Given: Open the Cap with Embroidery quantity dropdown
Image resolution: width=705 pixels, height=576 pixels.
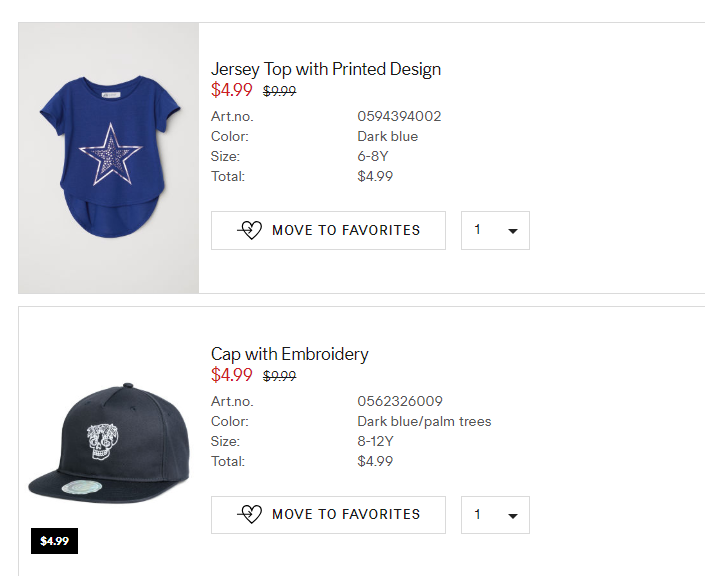Looking at the screenshot, I should [495, 515].
